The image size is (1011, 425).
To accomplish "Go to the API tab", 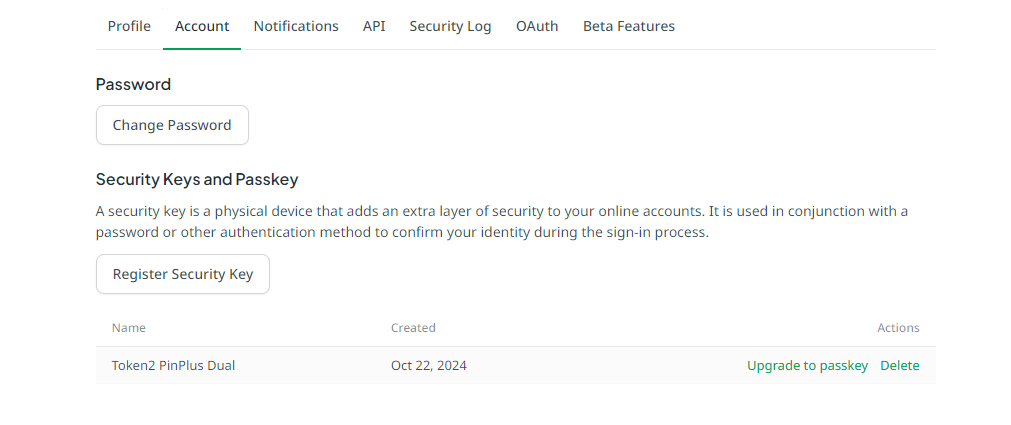I will point(374,26).
